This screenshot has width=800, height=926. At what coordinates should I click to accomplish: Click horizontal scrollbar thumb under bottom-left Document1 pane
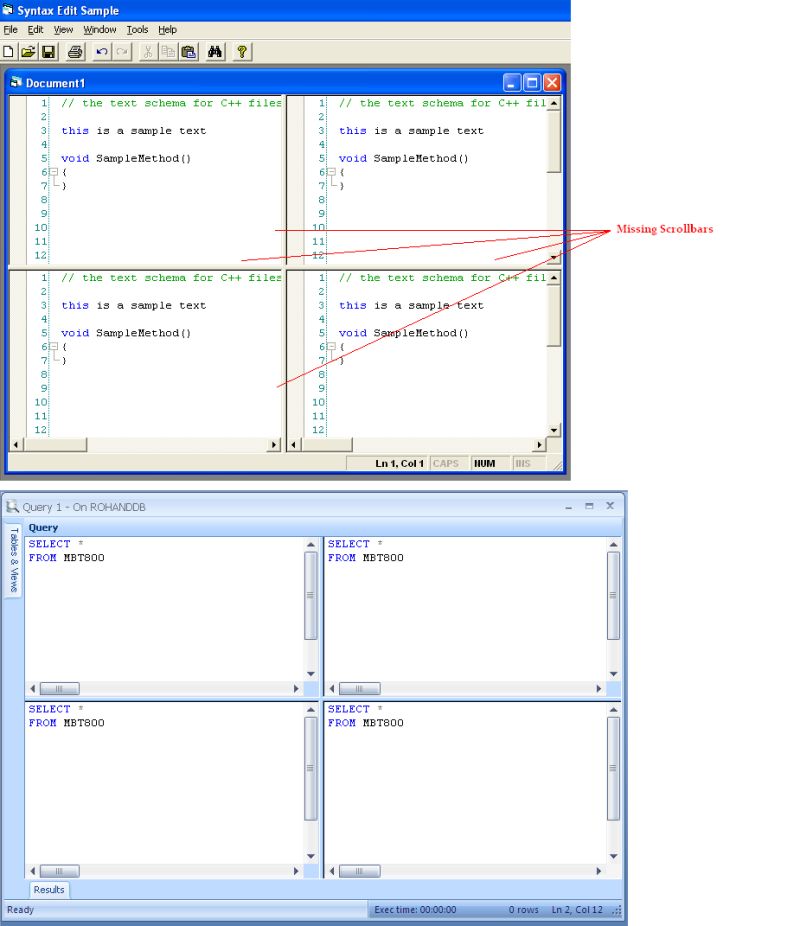55,445
